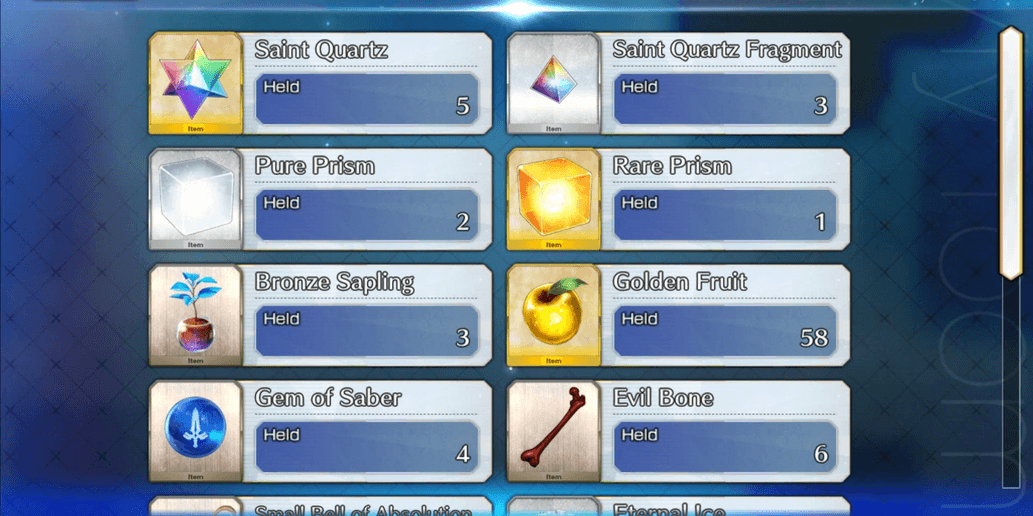
Task: Select the Gem of Saber Held quantity bar
Action: (367, 447)
